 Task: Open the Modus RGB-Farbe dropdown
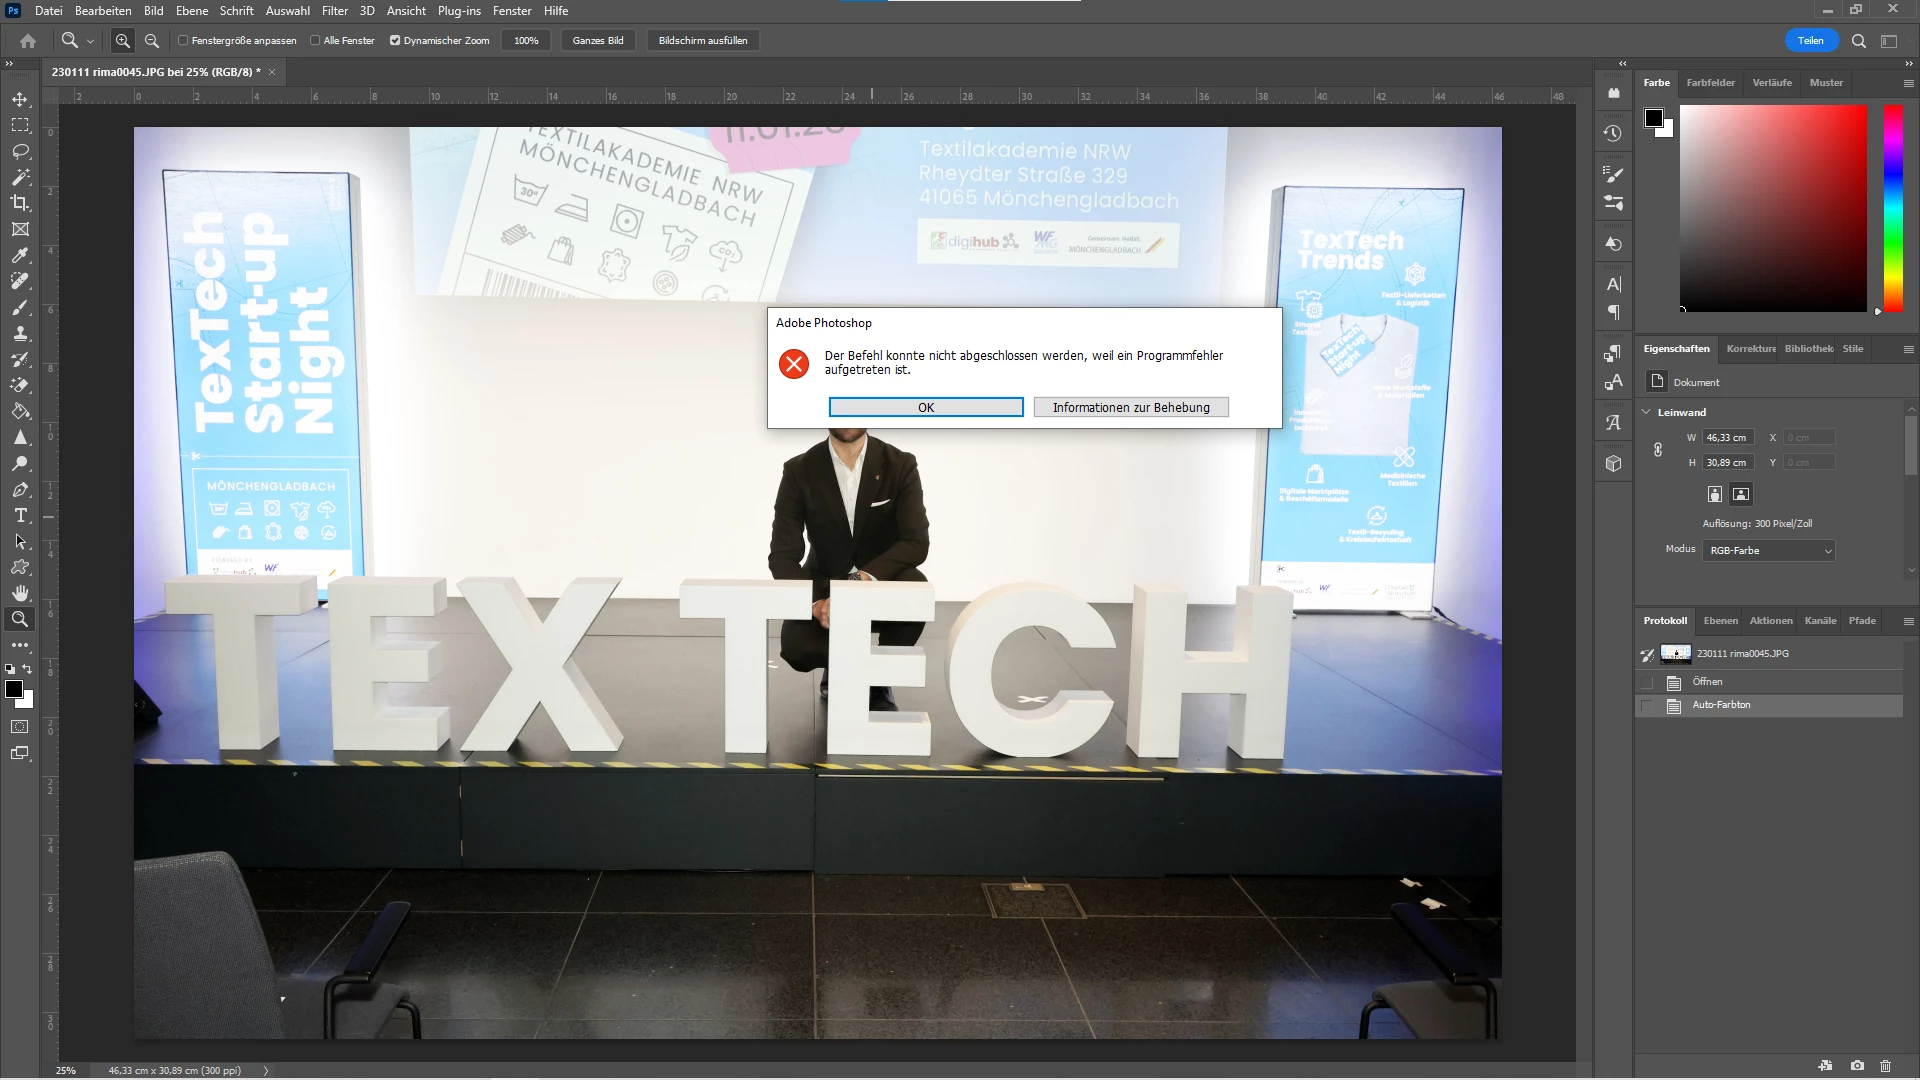point(1768,551)
